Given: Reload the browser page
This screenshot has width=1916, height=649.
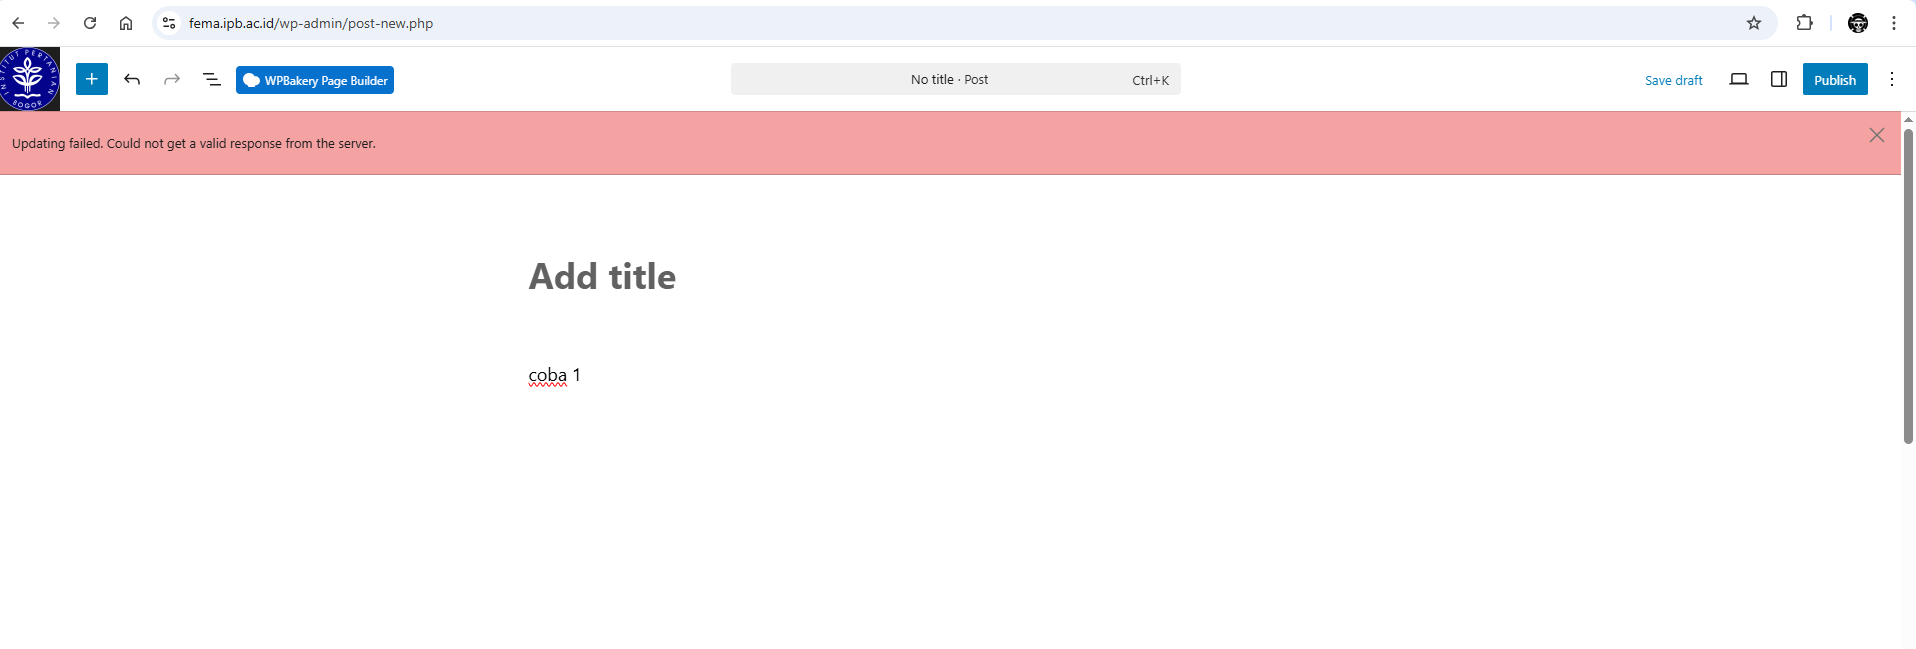Looking at the screenshot, I should 90,23.
